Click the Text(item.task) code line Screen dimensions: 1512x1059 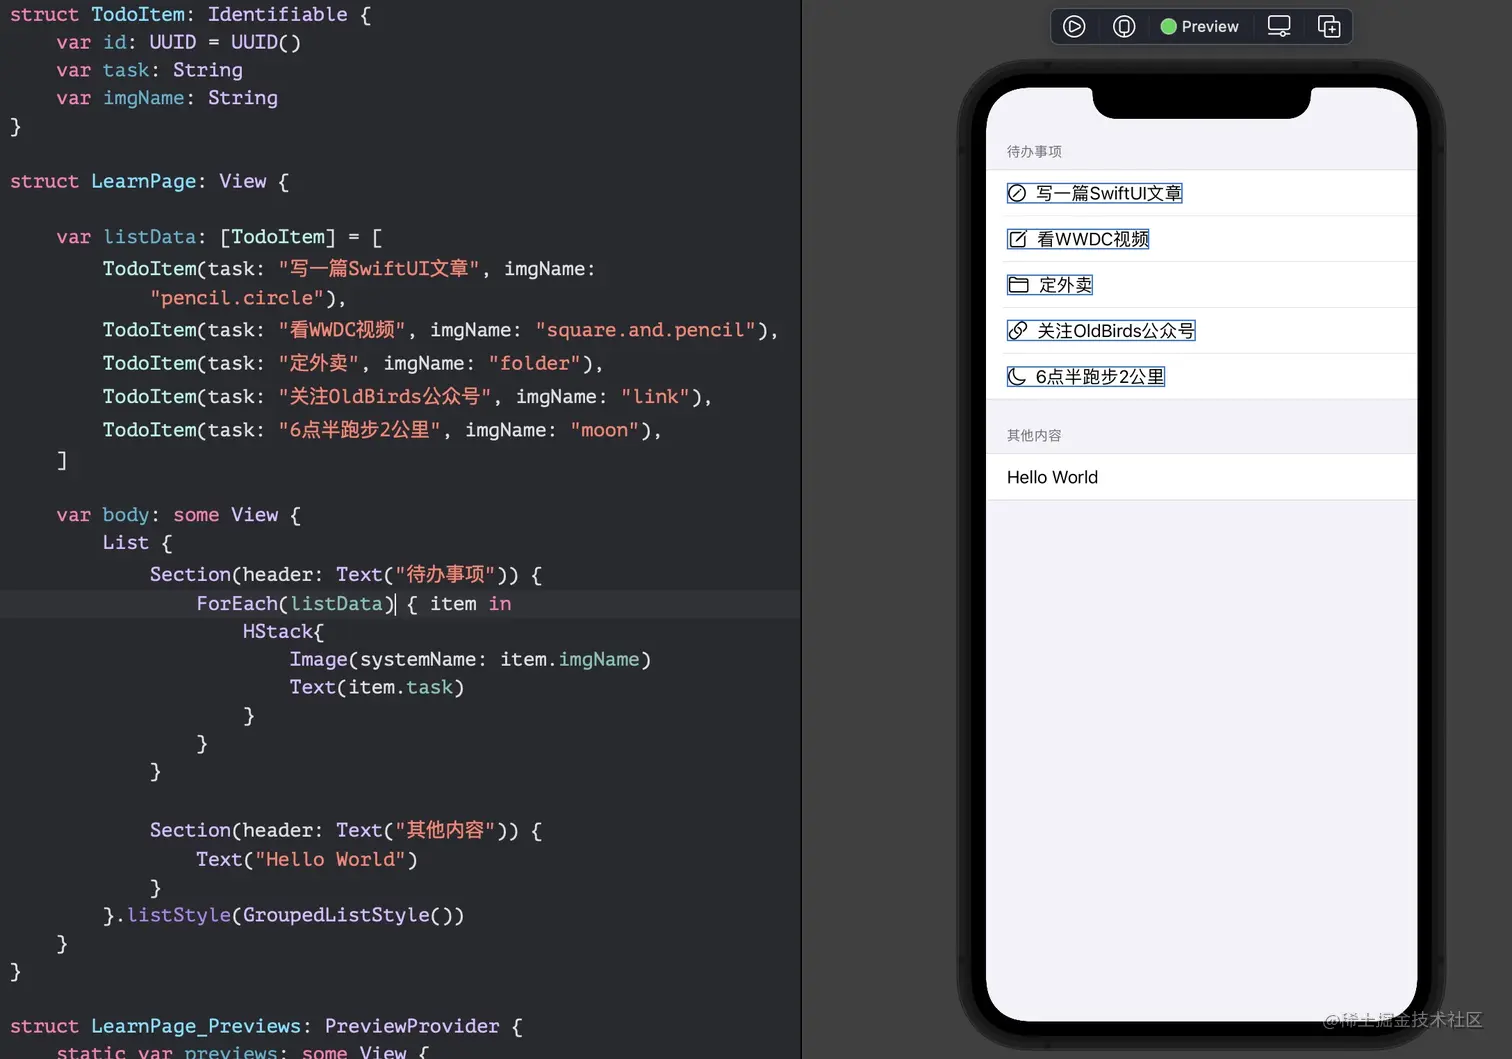click(377, 688)
